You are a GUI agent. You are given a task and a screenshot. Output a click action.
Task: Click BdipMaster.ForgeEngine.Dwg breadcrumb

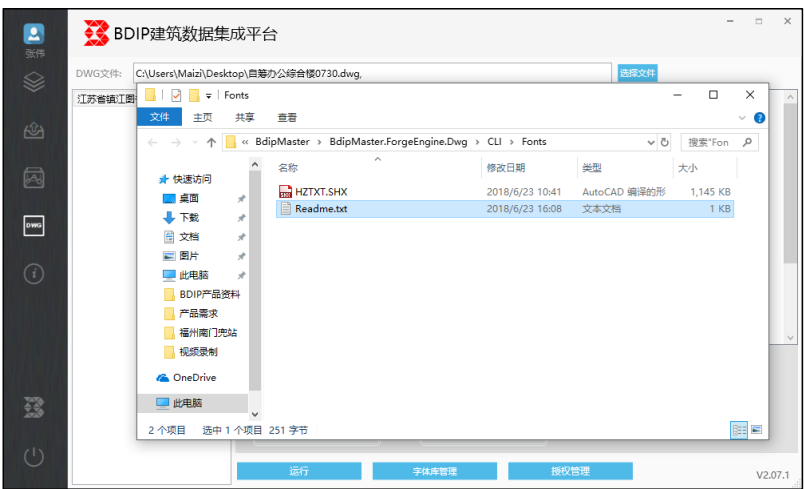398,142
